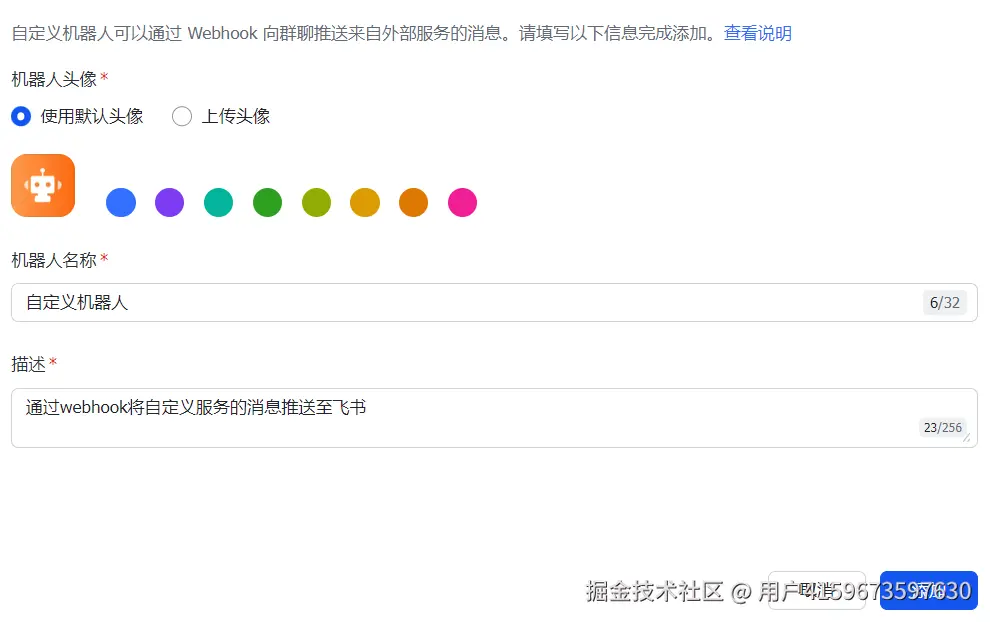
Task: Focus the 机器人名称 text input field
Action: click(x=494, y=302)
